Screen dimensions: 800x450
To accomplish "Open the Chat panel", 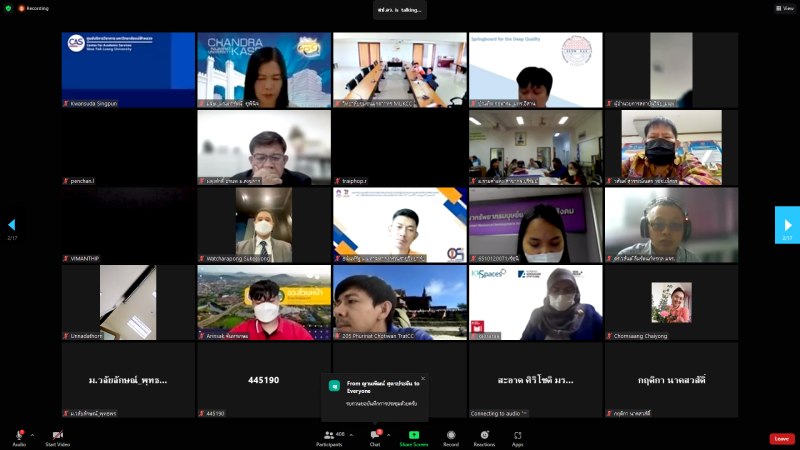I will (x=375, y=435).
